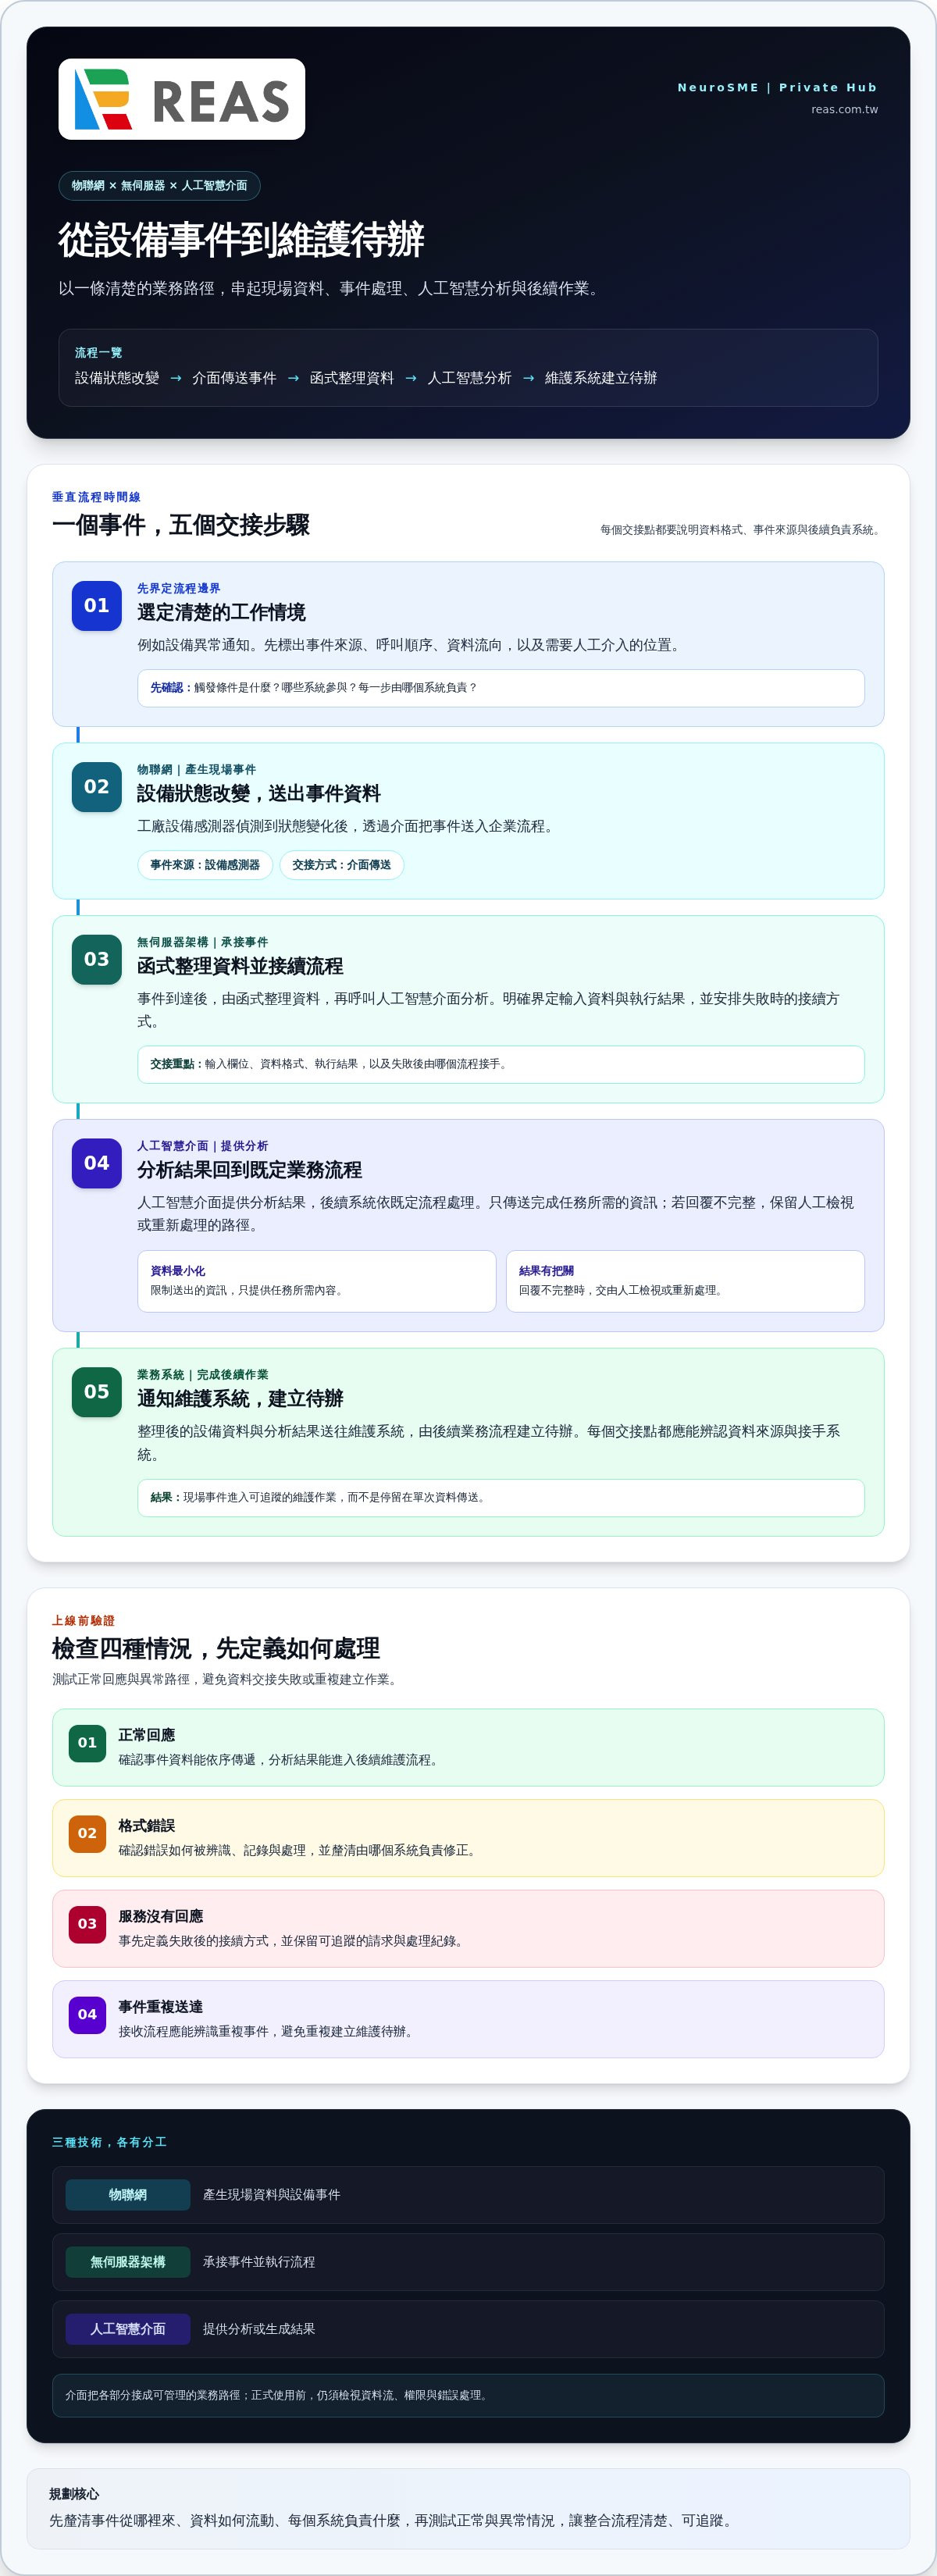Click red badge 03 '服務沒有回應'
This screenshot has height=2576, width=937.
point(87,1924)
